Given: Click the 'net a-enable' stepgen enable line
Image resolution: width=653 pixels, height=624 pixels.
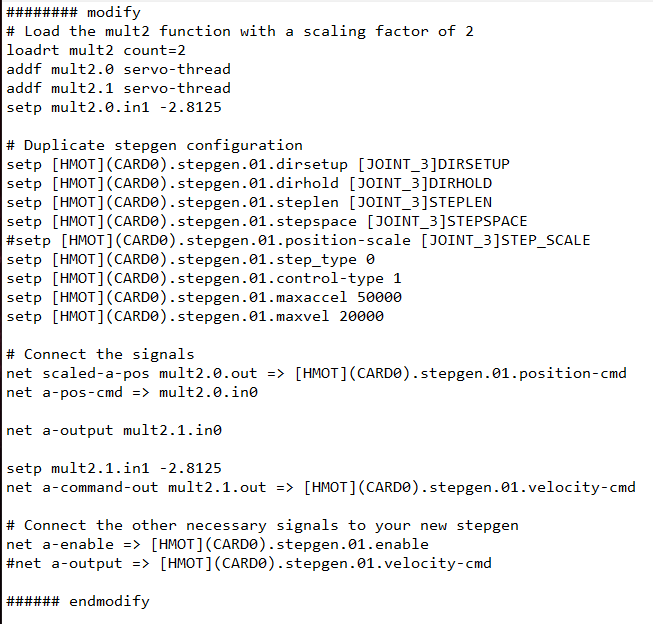Looking at the screenshot, I should tap(217, 544).
